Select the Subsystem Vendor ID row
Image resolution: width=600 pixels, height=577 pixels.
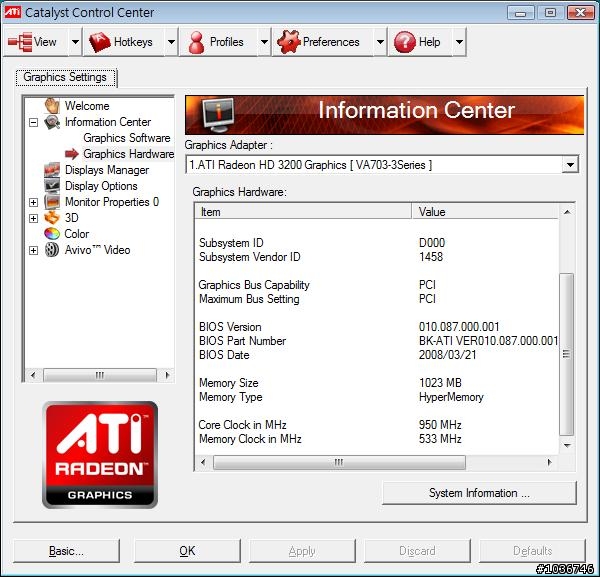[x=377, y=257]
